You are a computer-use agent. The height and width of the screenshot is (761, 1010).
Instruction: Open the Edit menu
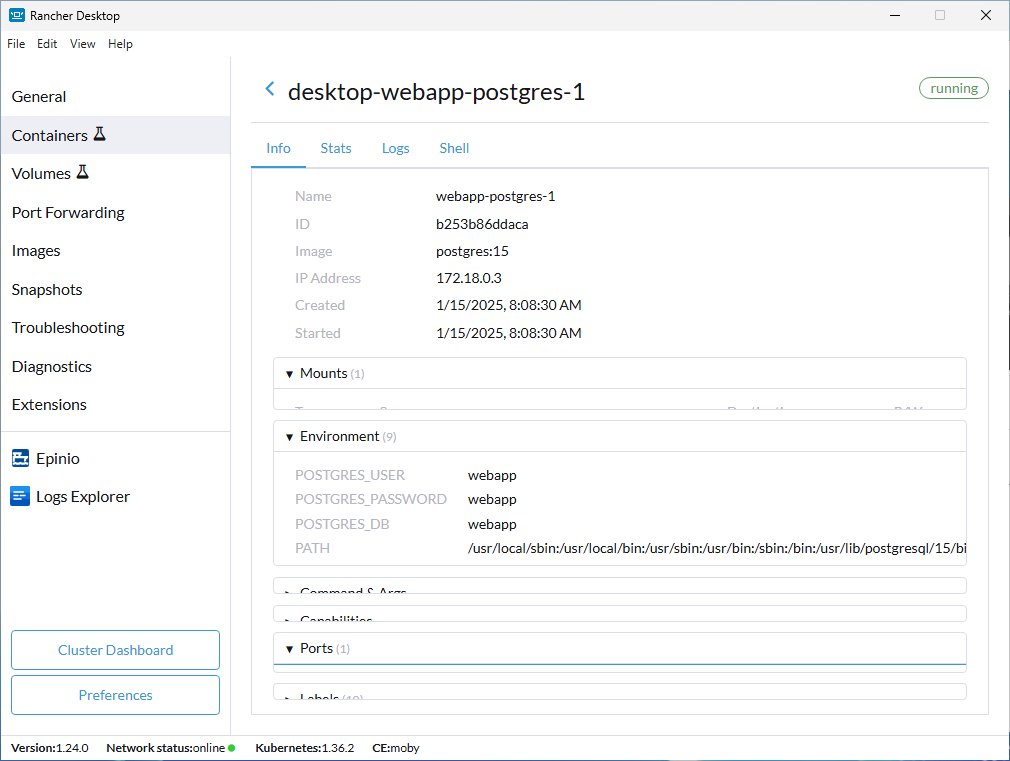(47, 44)
